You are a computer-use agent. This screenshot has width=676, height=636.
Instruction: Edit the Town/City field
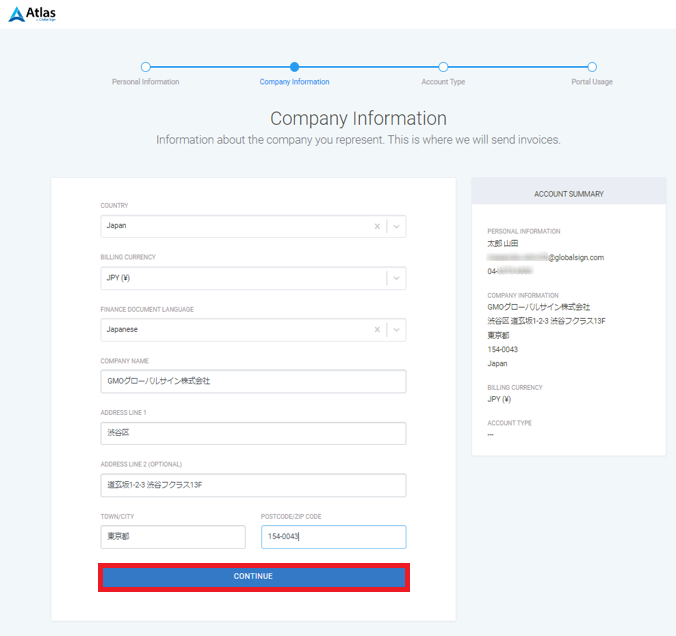173,537
